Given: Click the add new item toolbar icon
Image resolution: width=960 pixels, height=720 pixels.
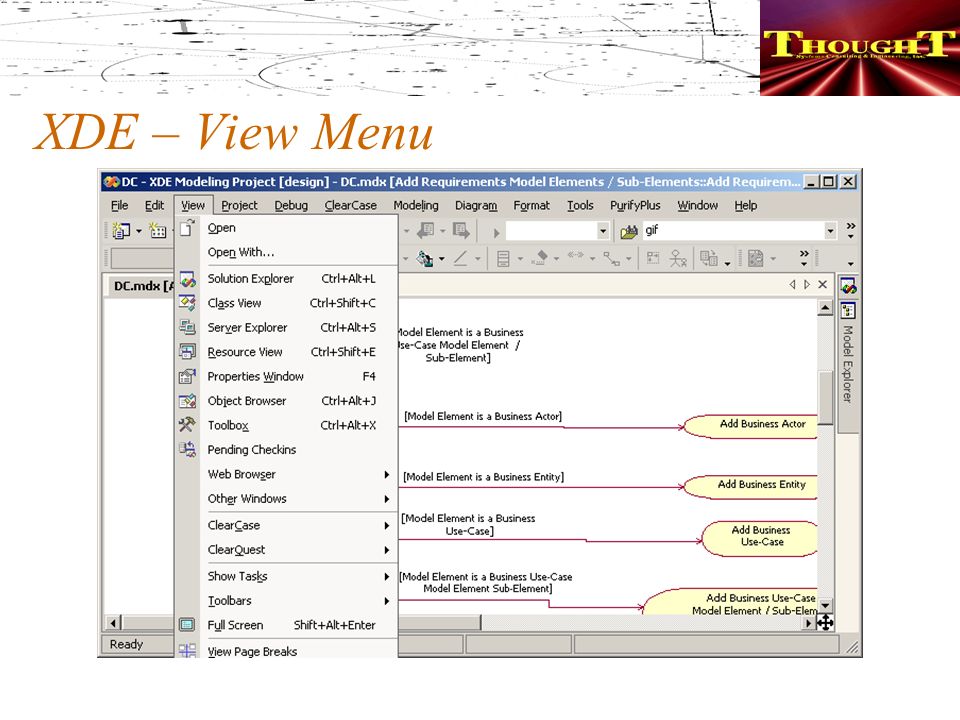Looking at the screenshot, I should coord(158,230).
